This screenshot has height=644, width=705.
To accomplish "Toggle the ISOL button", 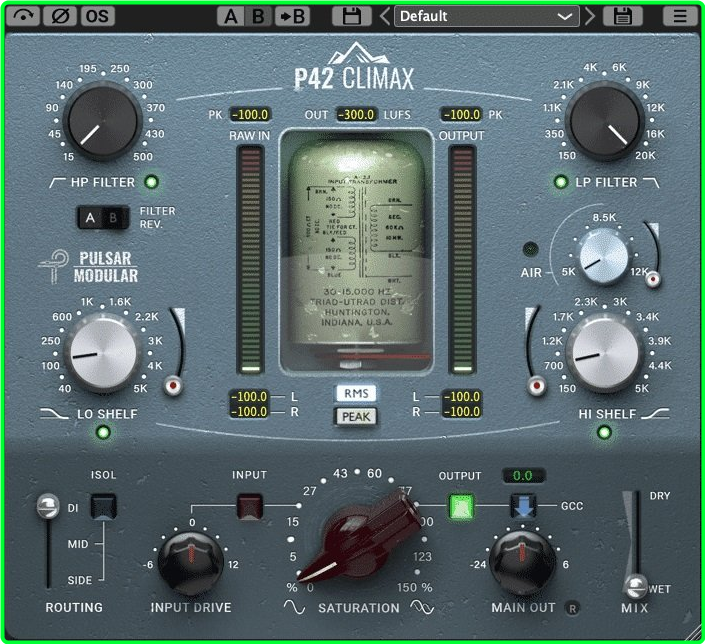I will 104,506.
